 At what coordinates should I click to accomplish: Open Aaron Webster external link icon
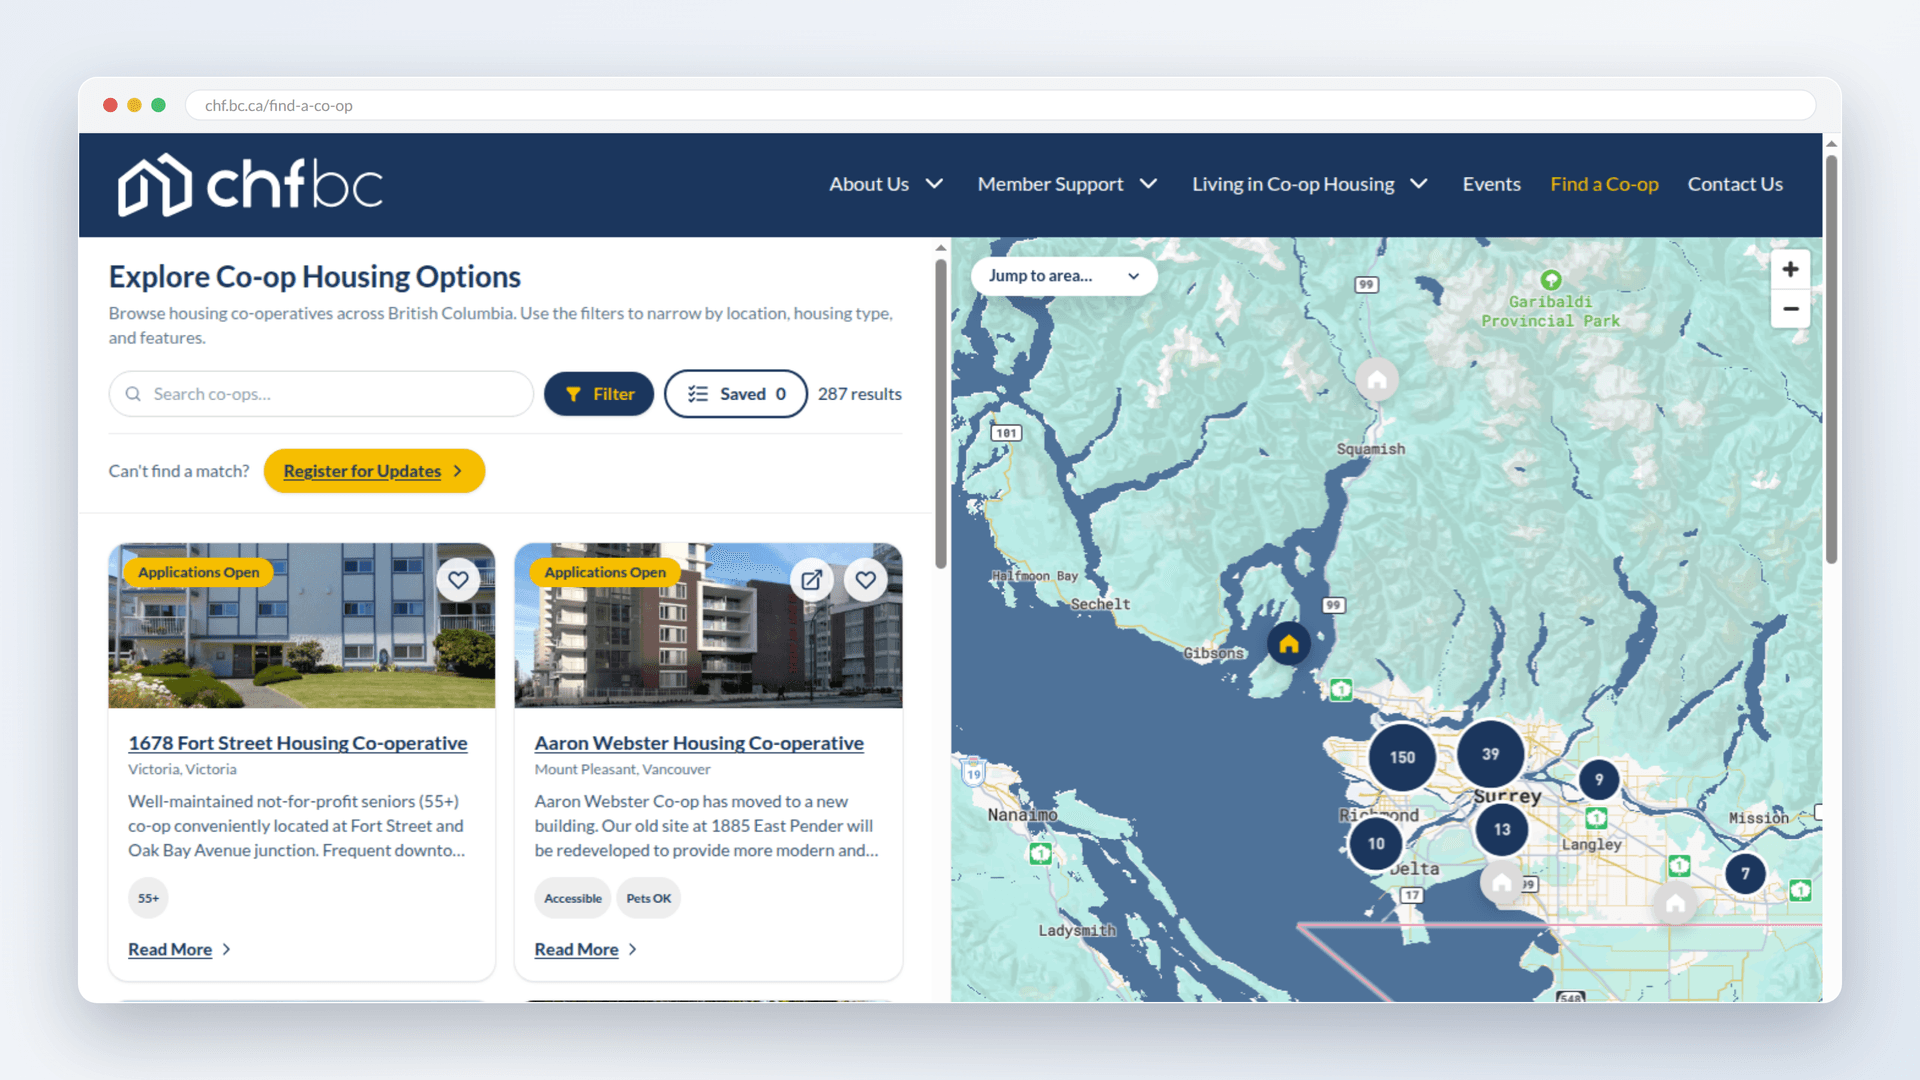[x=812, y=580]
